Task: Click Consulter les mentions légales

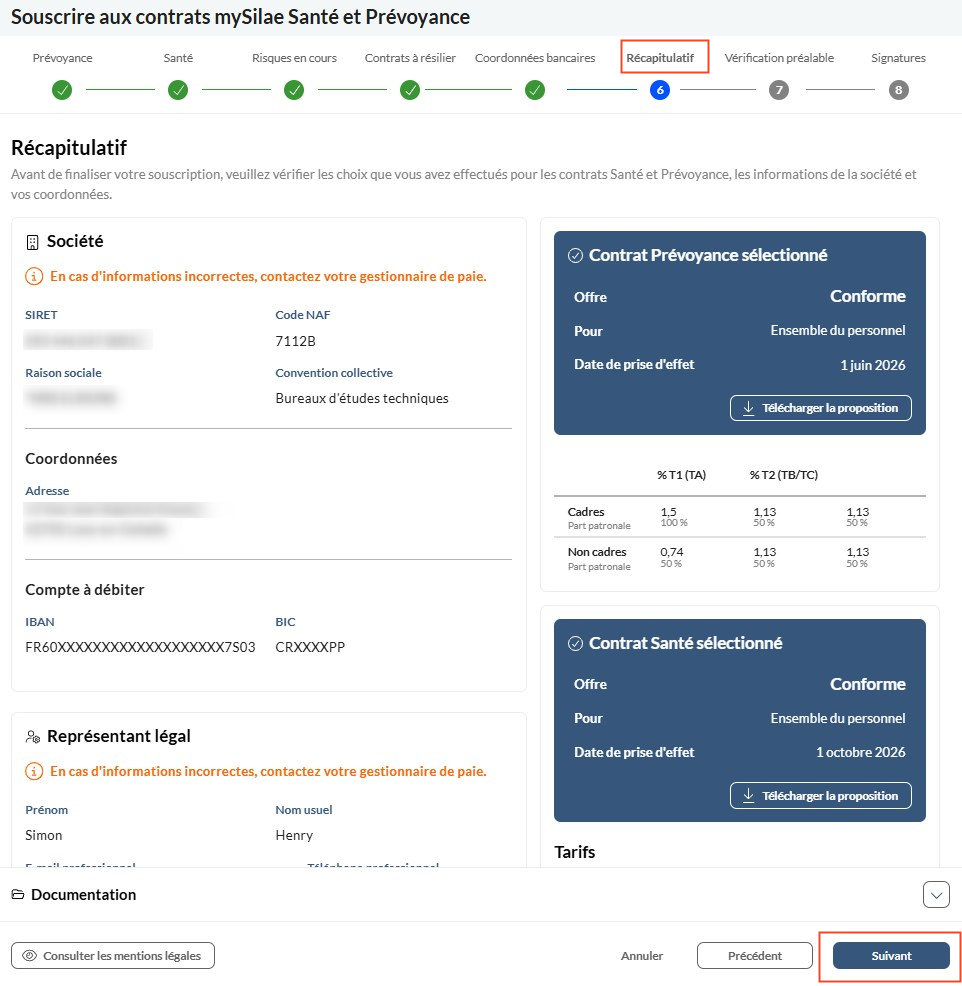Action: 113,956
